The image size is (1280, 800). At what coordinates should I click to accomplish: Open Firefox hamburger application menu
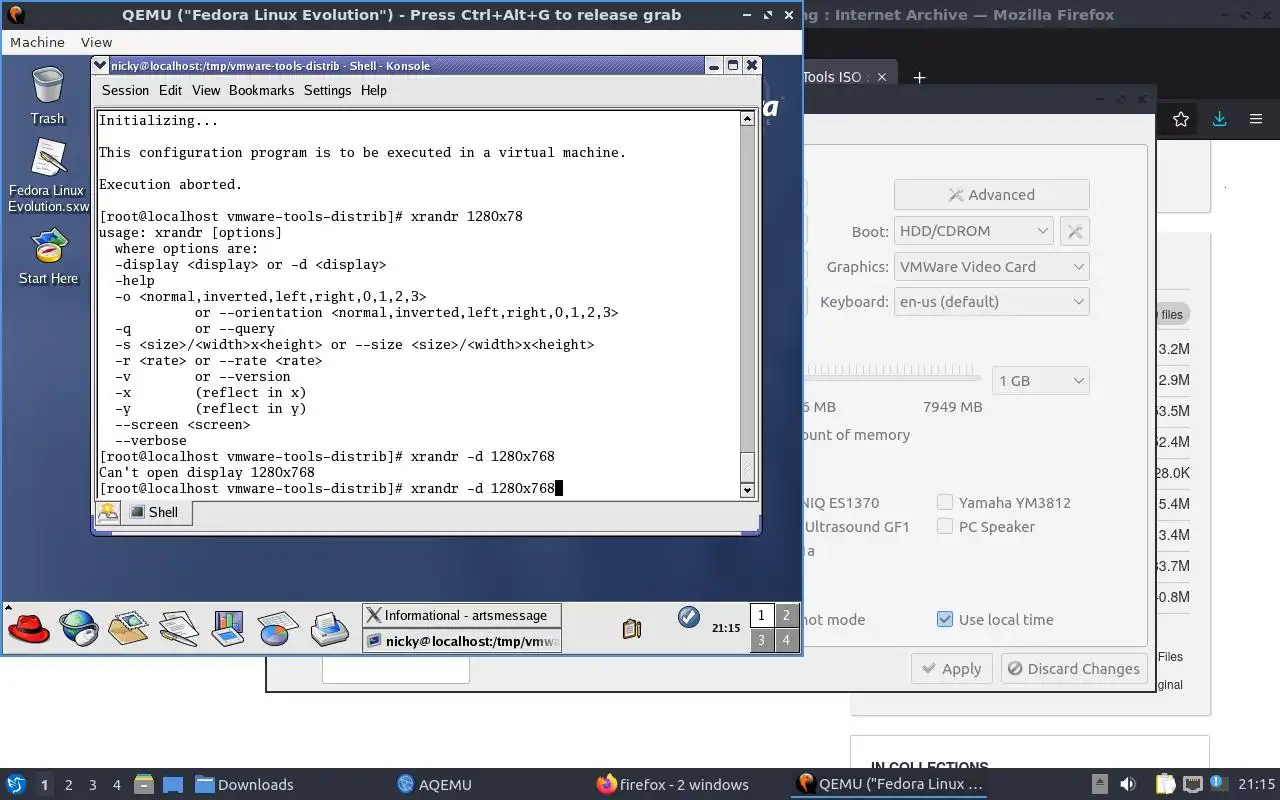(1256, 119)
